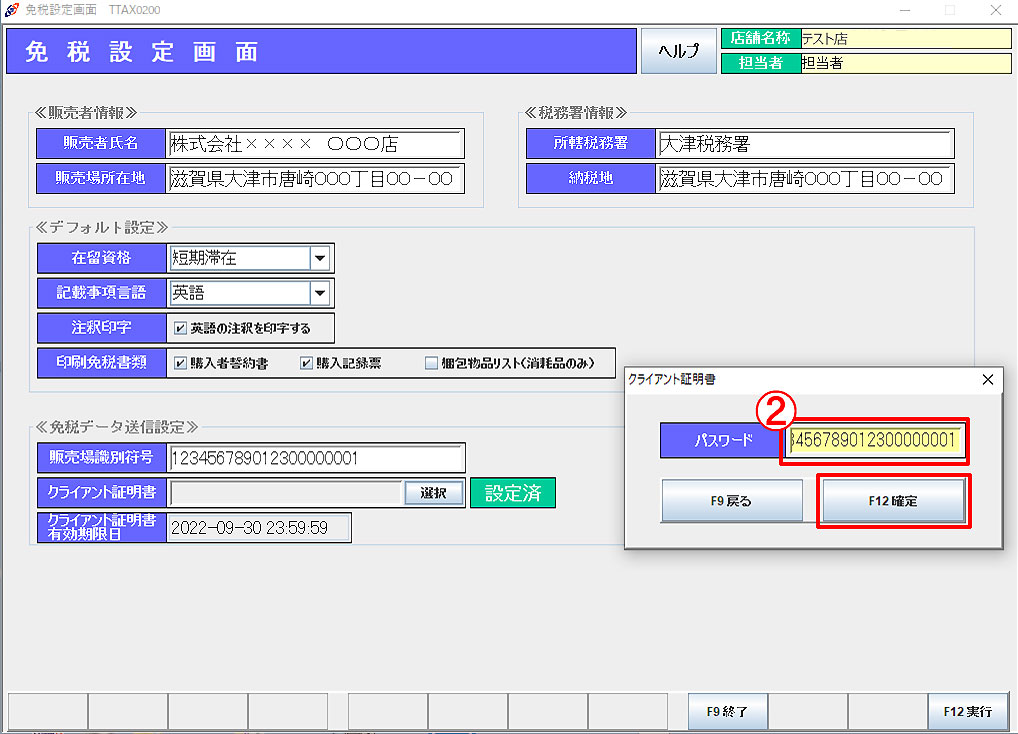1018x734 pixels.
Task: Click the certificate expiry date field
Action: (x=259, y=528)
